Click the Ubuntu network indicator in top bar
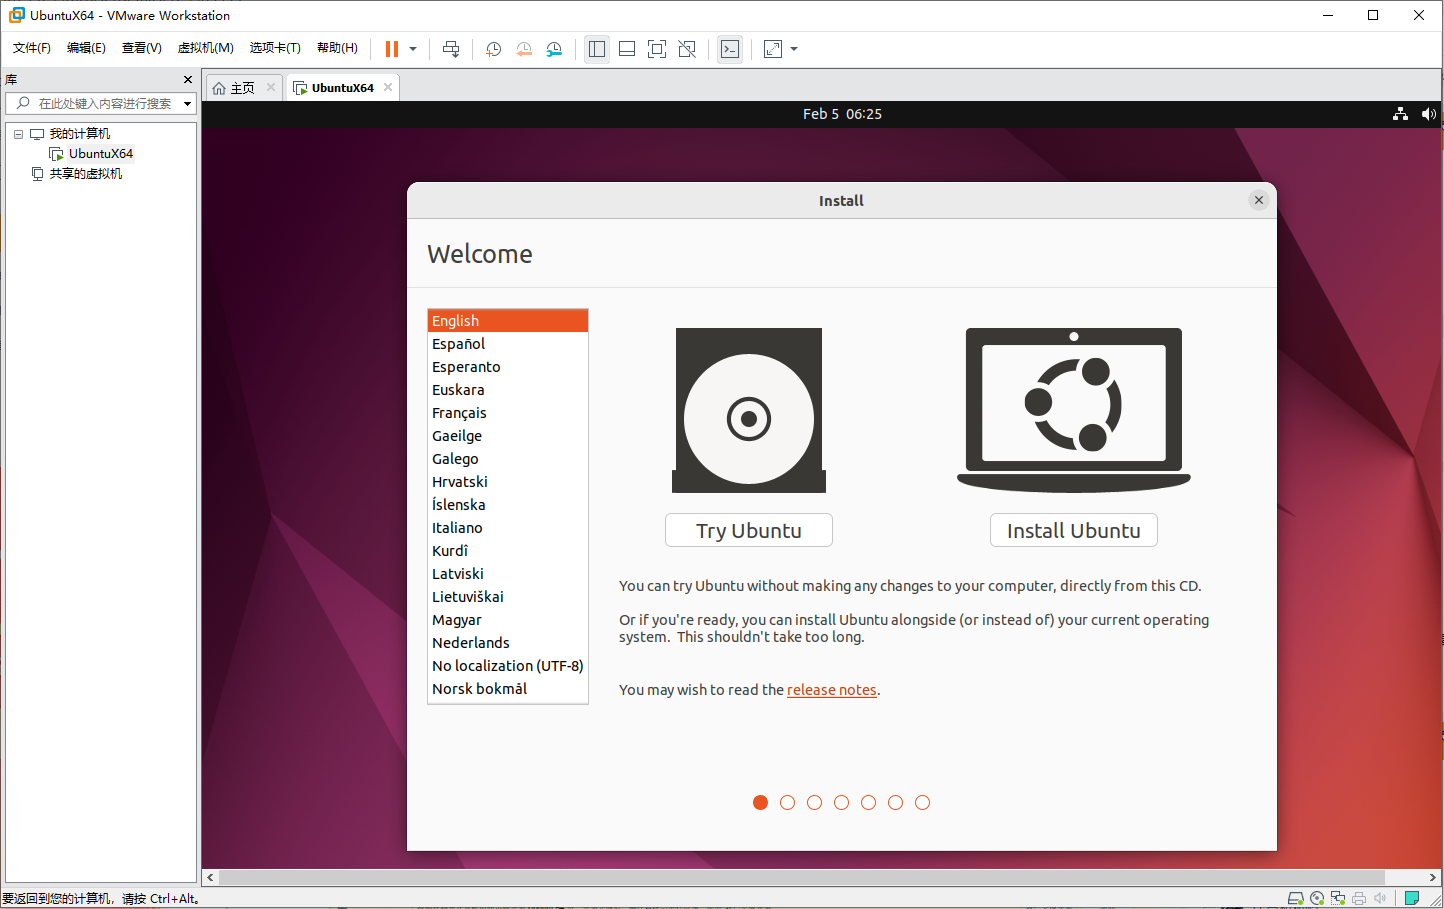This screenshot has height=909, width=1444. pyautogui.click(x=1400, y=114)
